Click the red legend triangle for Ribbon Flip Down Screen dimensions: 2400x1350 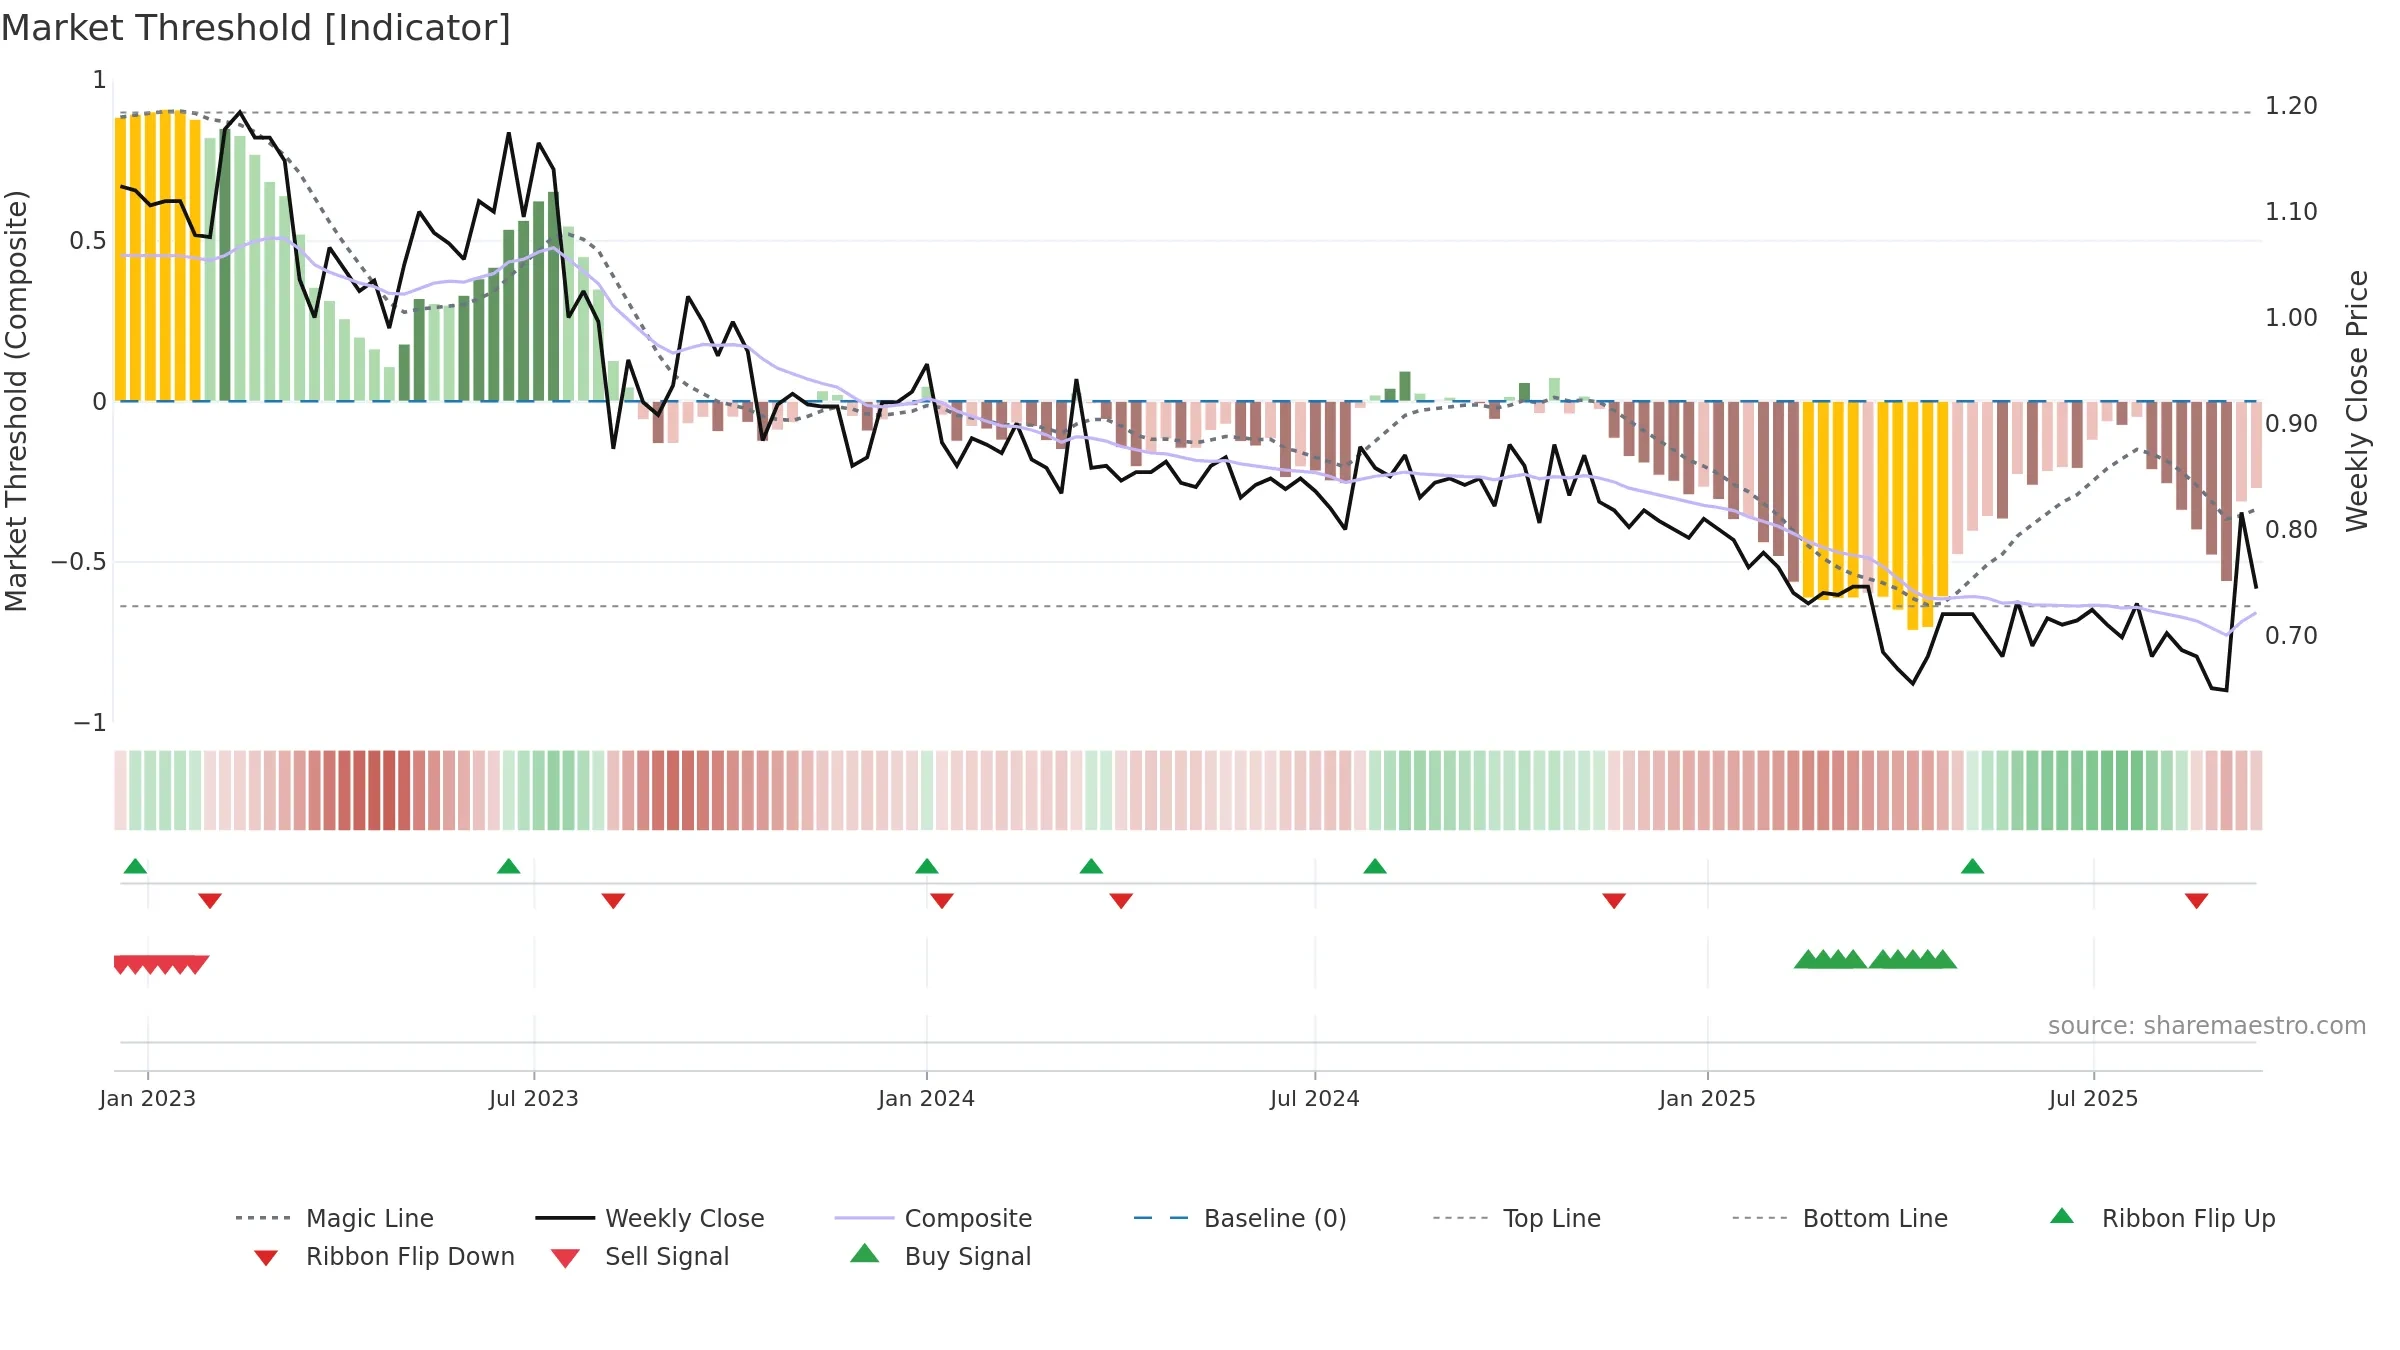pos(265,1258)
